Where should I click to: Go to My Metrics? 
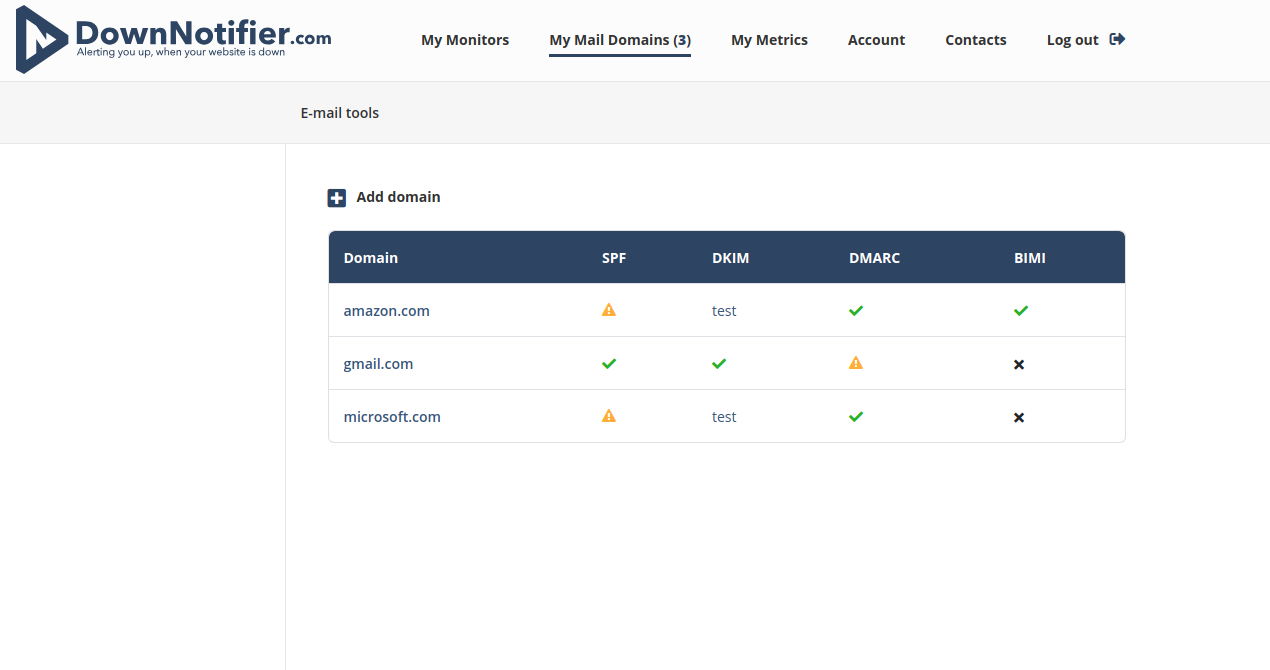(x=769, y=40)
